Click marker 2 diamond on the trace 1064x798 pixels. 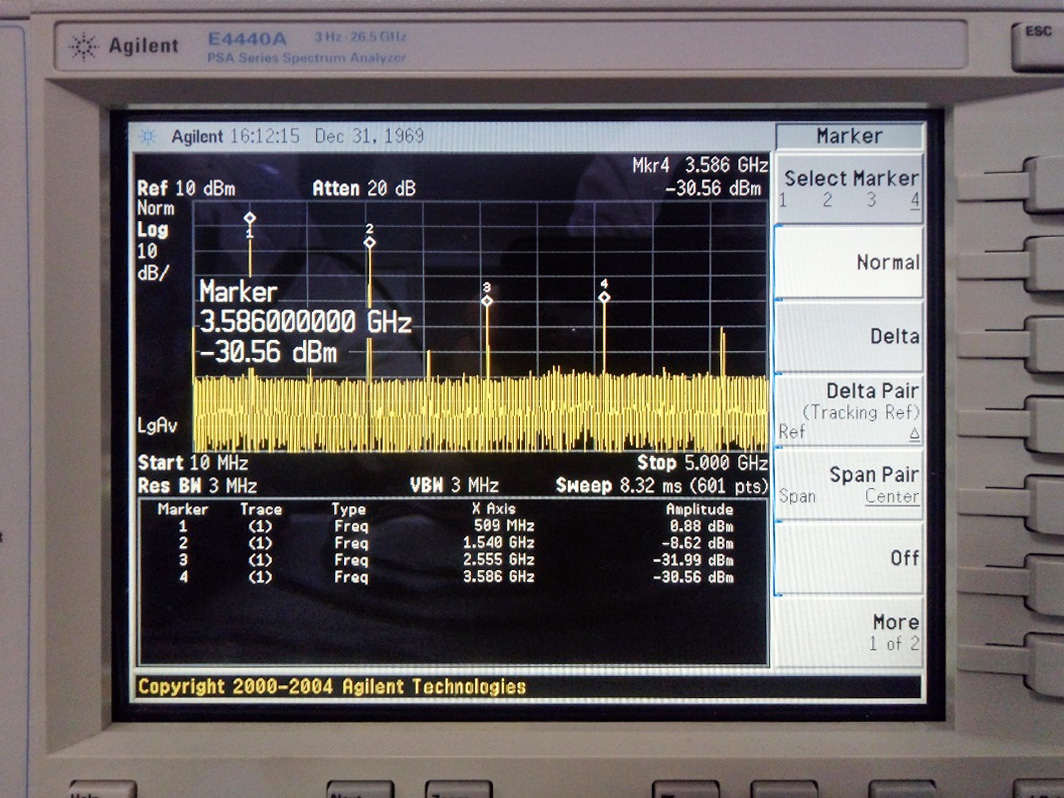[369, 242]
